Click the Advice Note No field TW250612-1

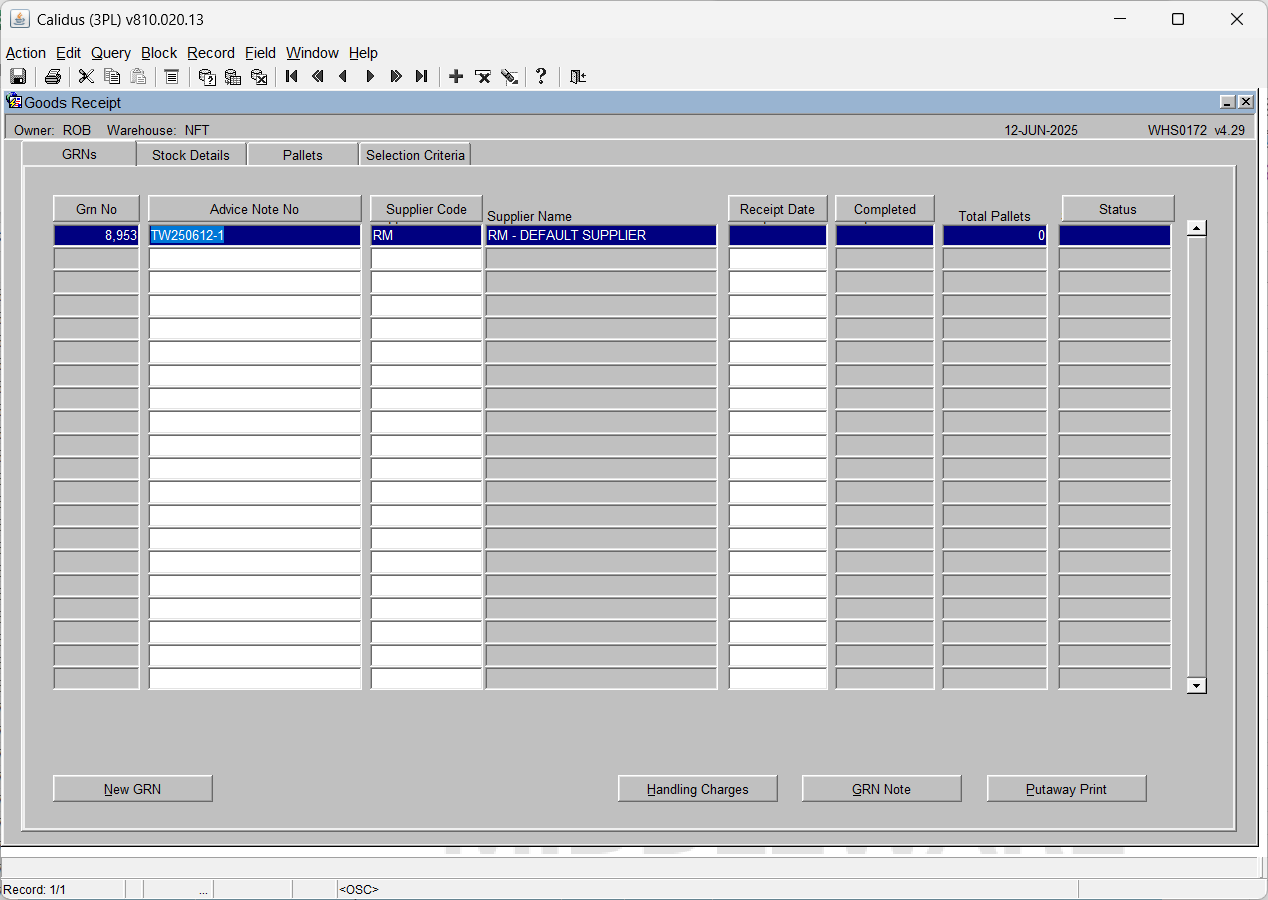click(254, 235)
